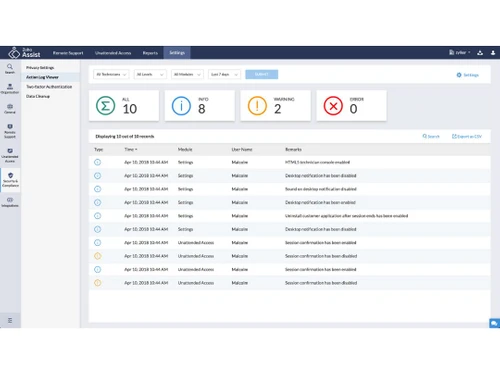Select Two-factor Authentication menu item
The width and height of the screenshot is (500, 375).
49,87
